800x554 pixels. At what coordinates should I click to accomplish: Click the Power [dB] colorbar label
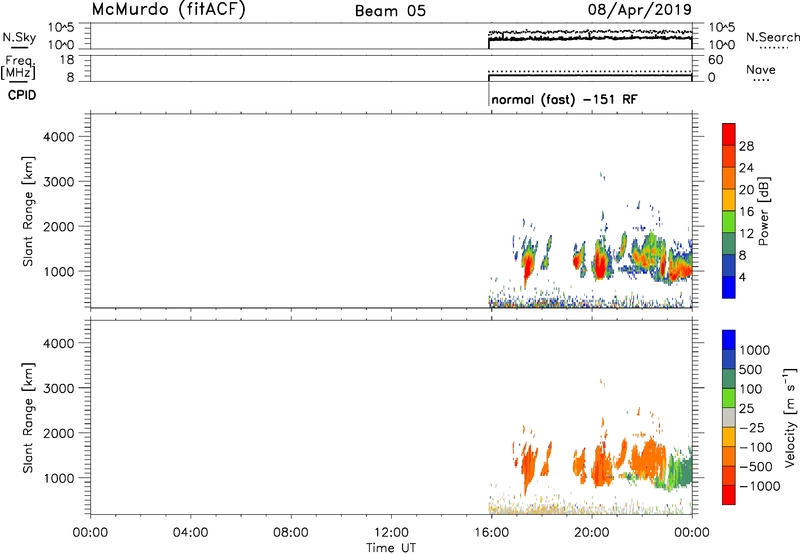pos(763,211)
